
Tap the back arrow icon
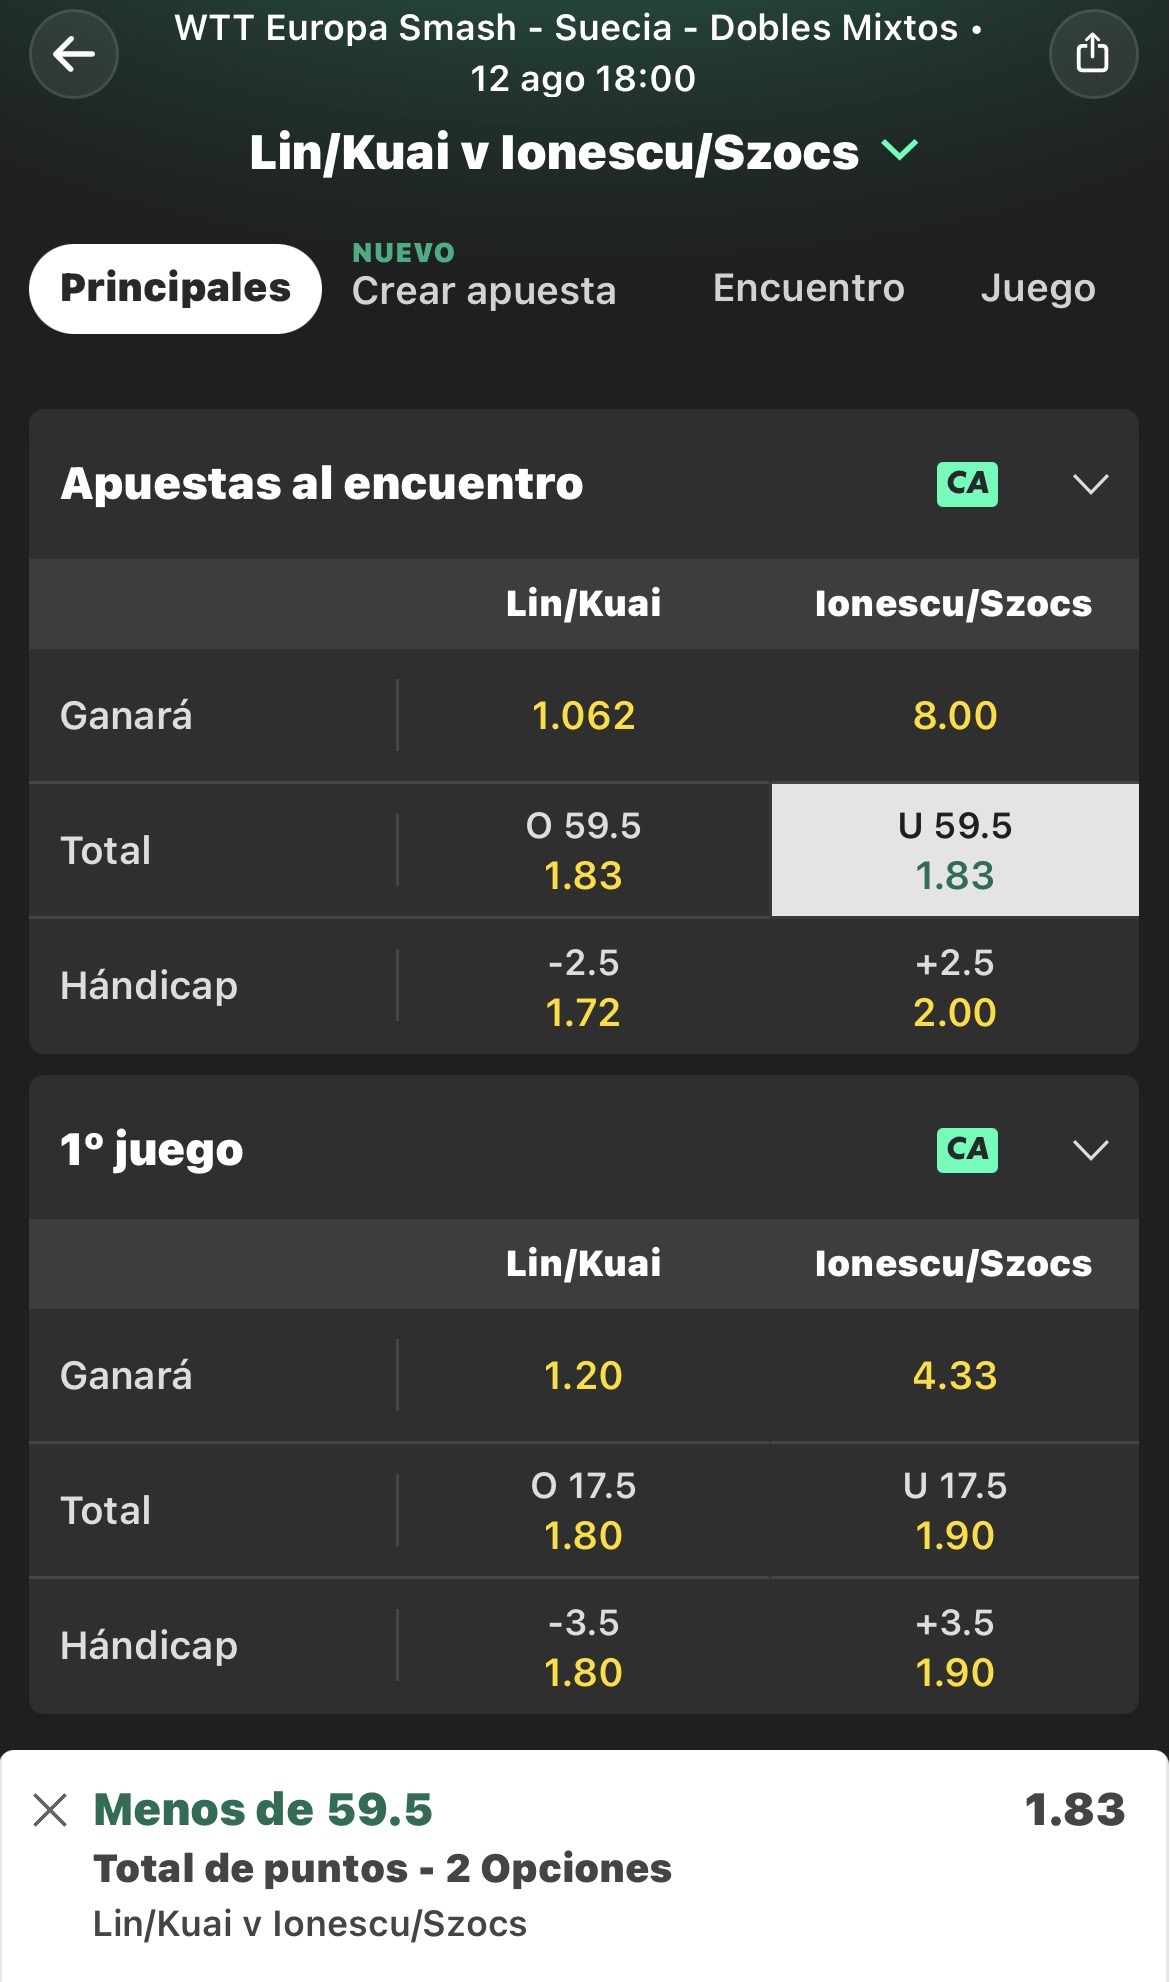[74, 54]
